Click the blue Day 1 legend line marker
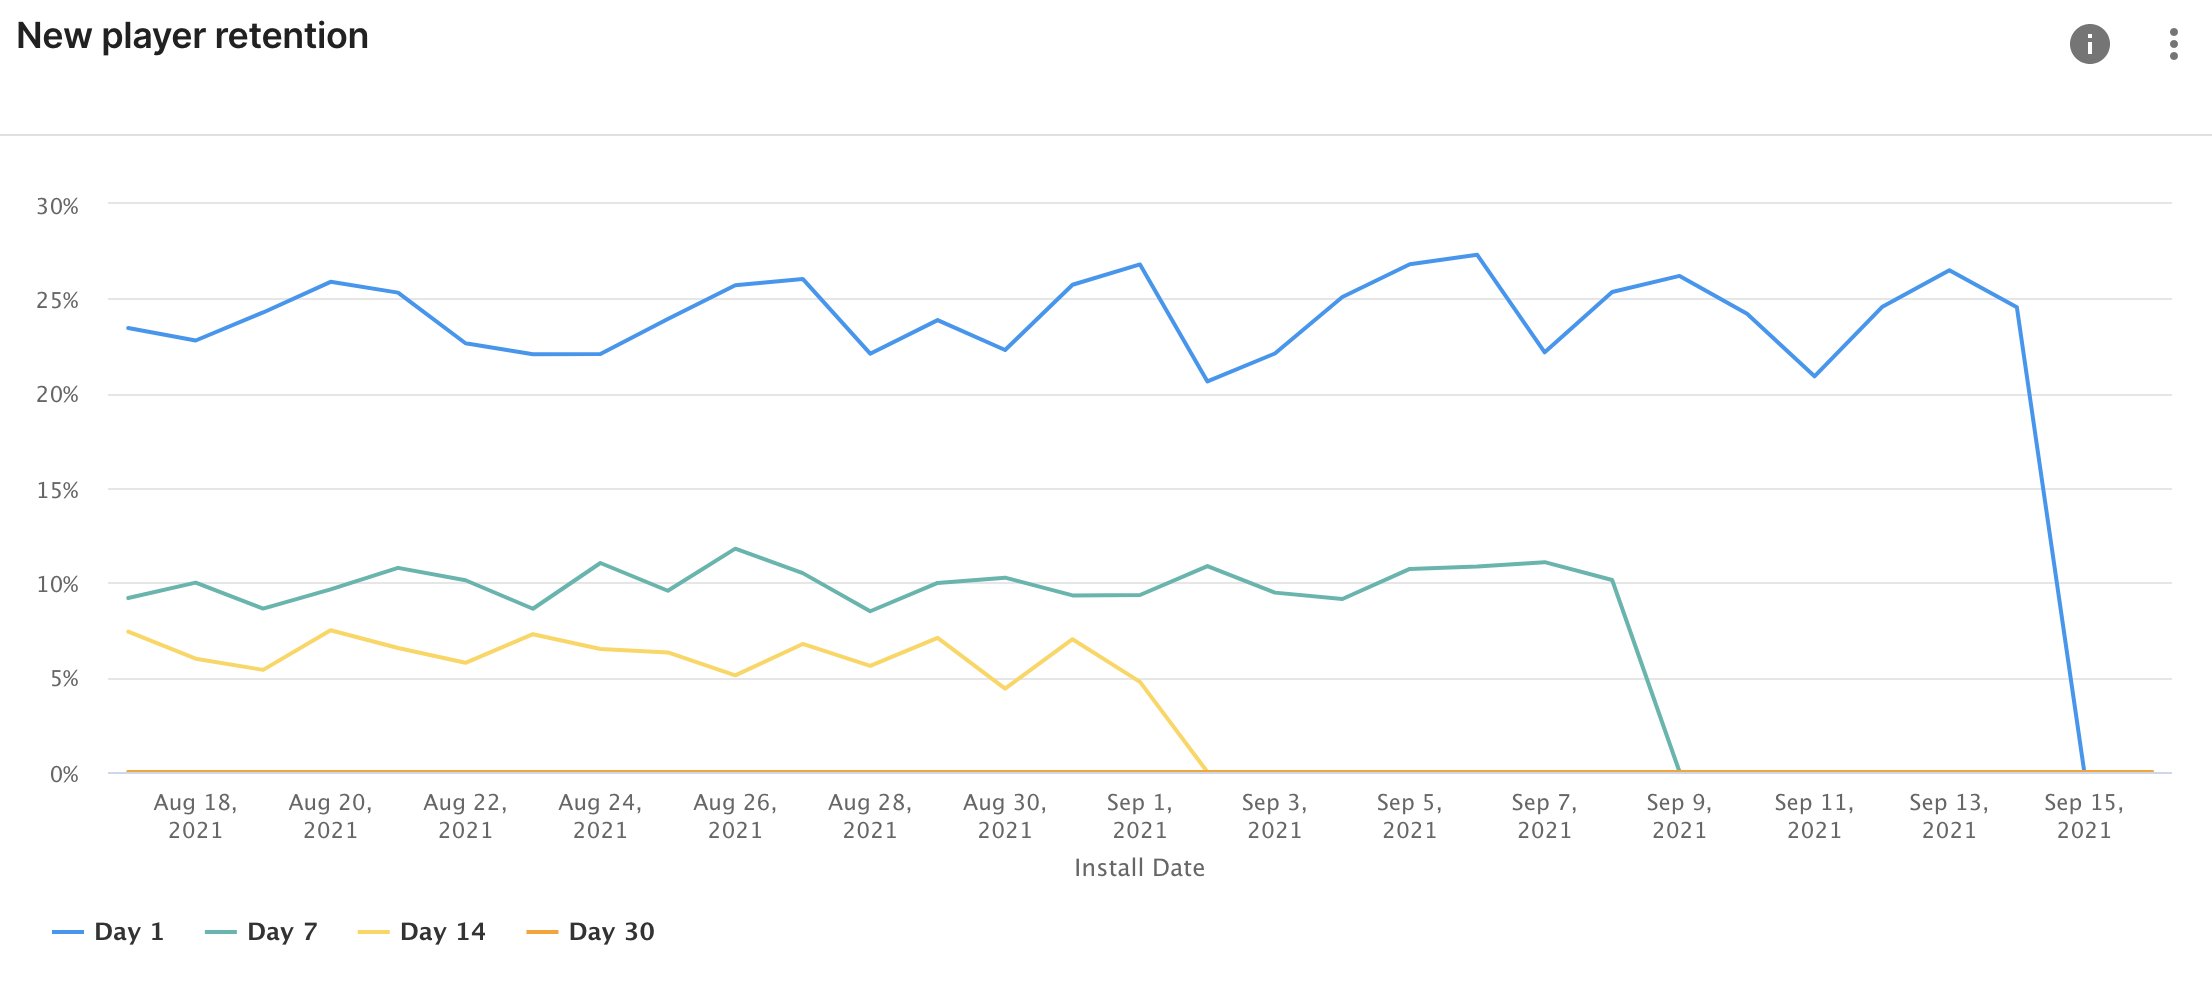This screenshot has width=2212, height=996. (x=68, y=932)
